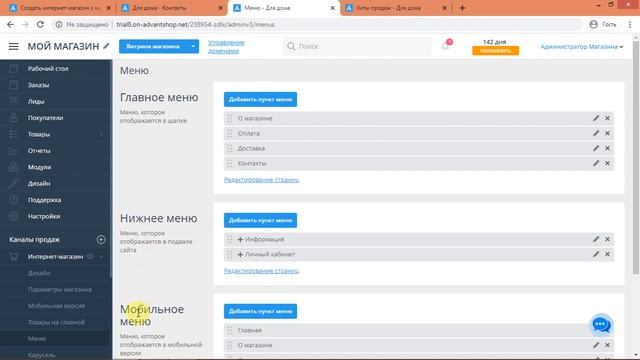Open the live chat bubble icon
Screen dimensions: 640x360
[x=601, y=325]
